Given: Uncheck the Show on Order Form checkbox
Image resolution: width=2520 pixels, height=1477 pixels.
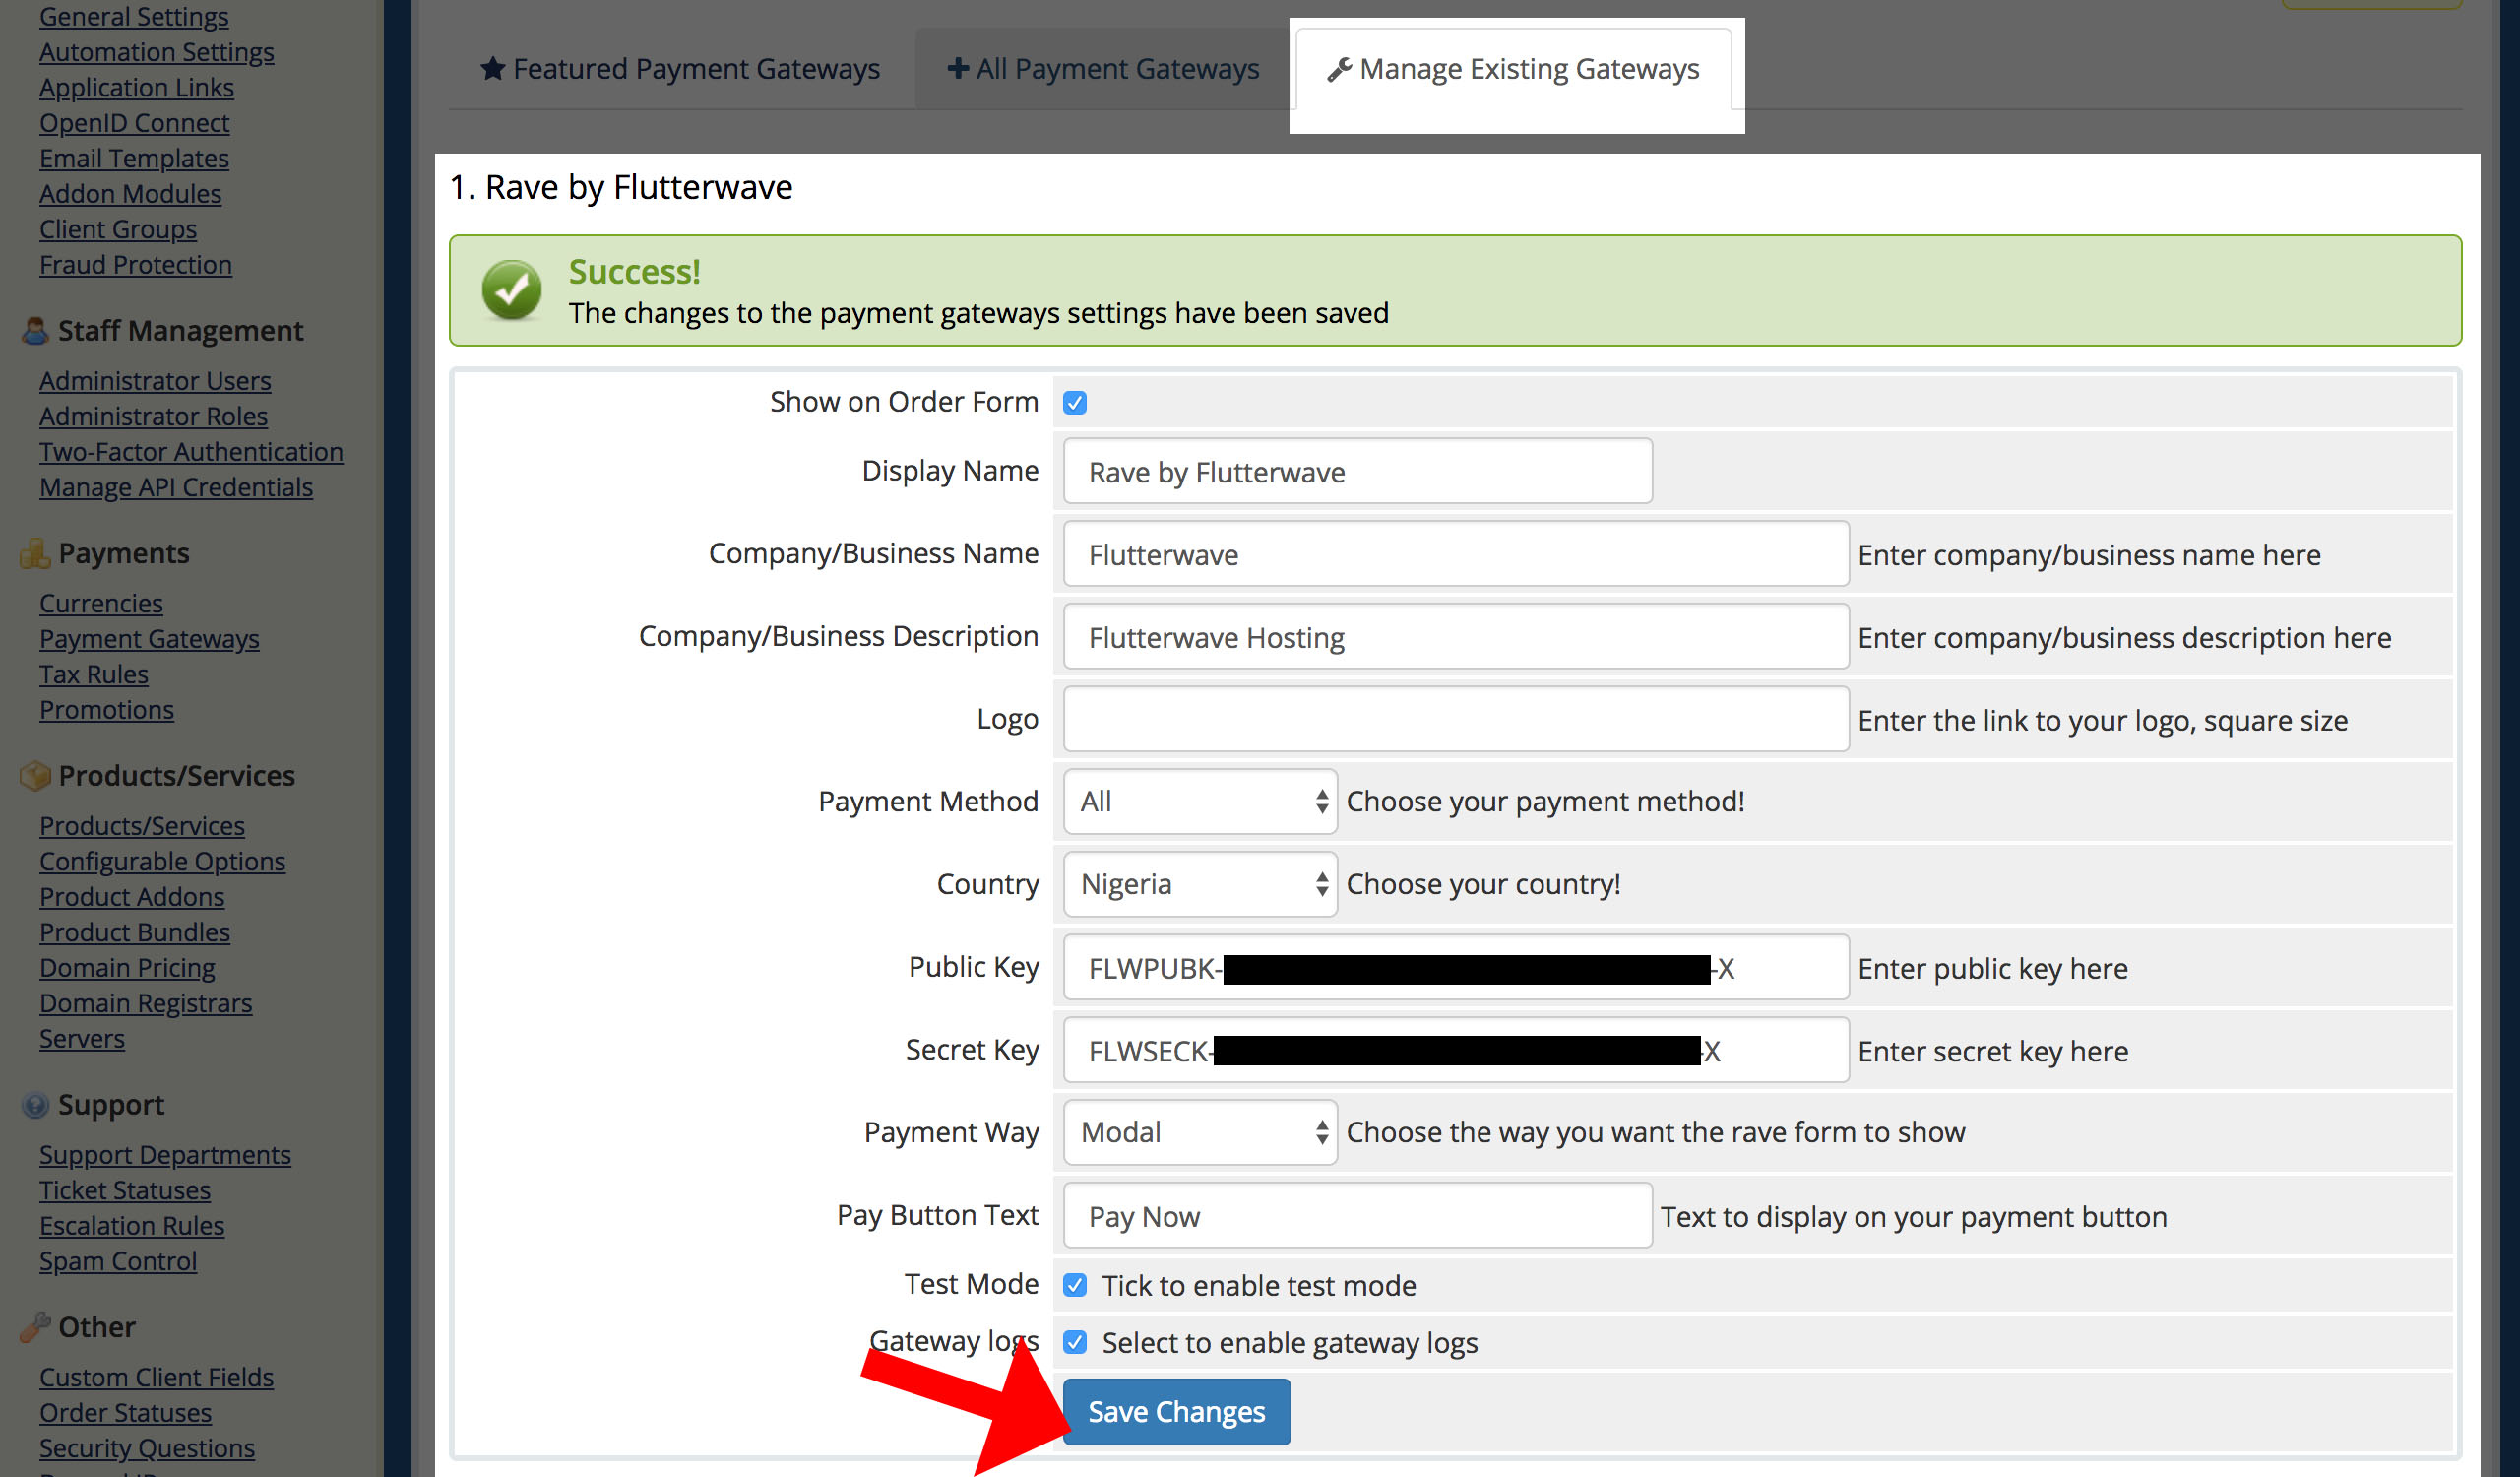Looking at the screenshot, I should (x=1075, y=403).
